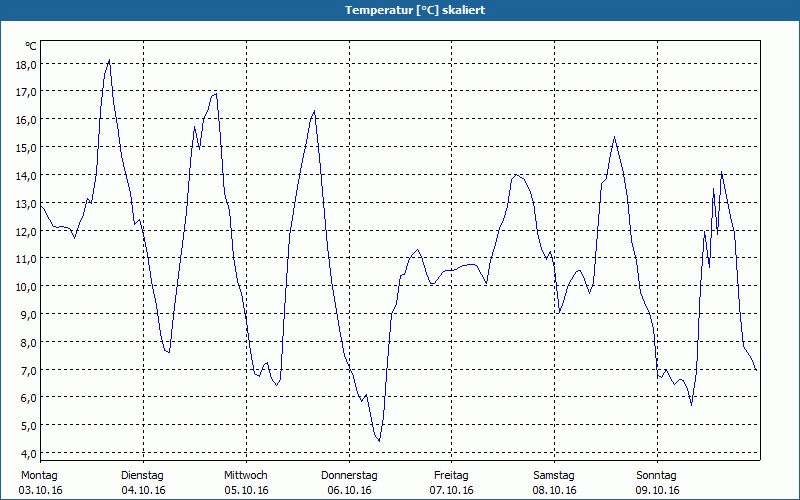Image resolution: width=800 pixels, height=500 pixels.
Task: Select the 11,0 axis label
Action: (x=26, y=259)
